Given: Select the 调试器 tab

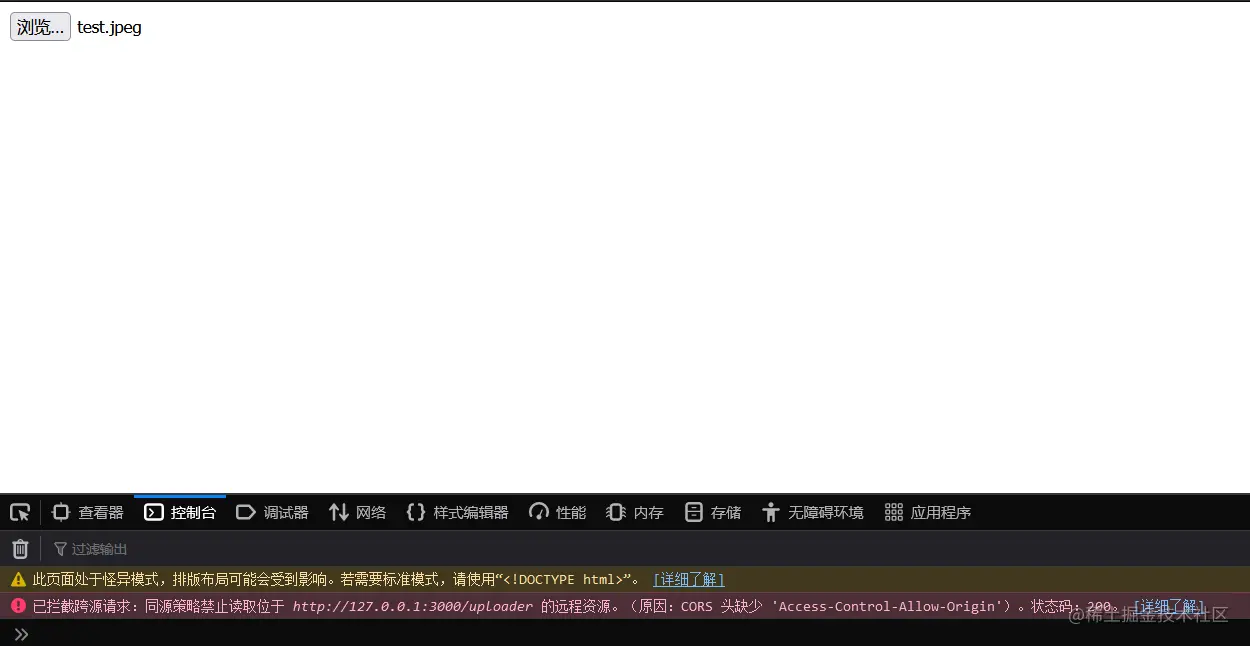Looking at the screenshot, I should coord(272,512).
